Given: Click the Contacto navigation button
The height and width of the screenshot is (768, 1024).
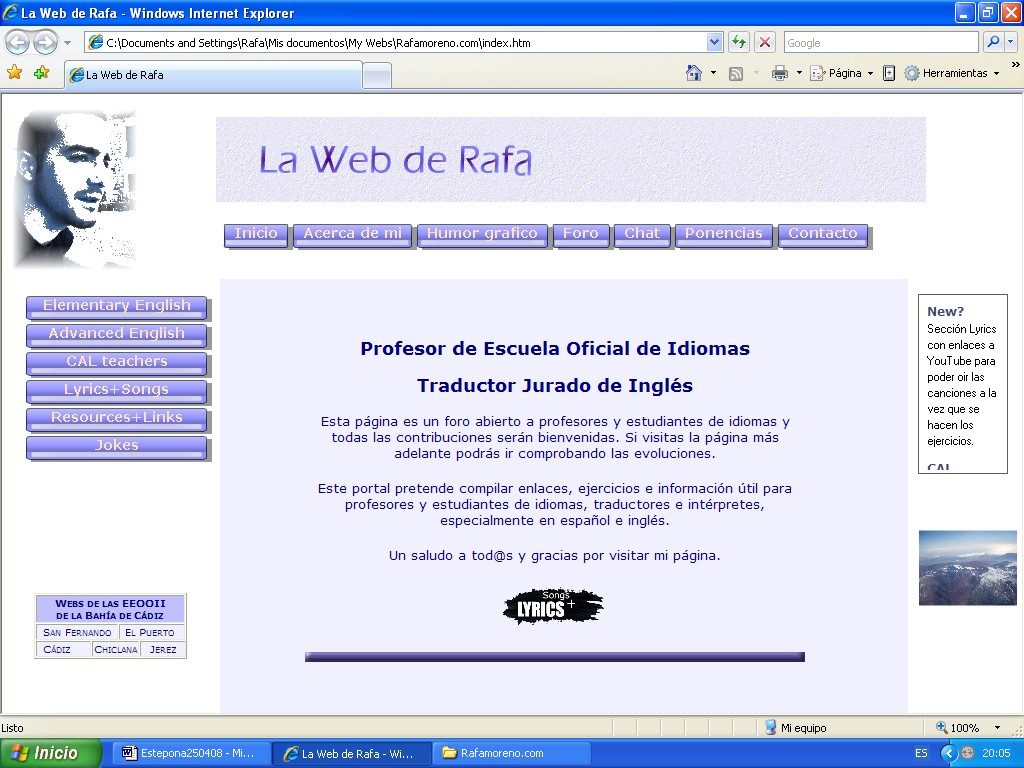Looking at the screenshot, I should tap(822, 234).
